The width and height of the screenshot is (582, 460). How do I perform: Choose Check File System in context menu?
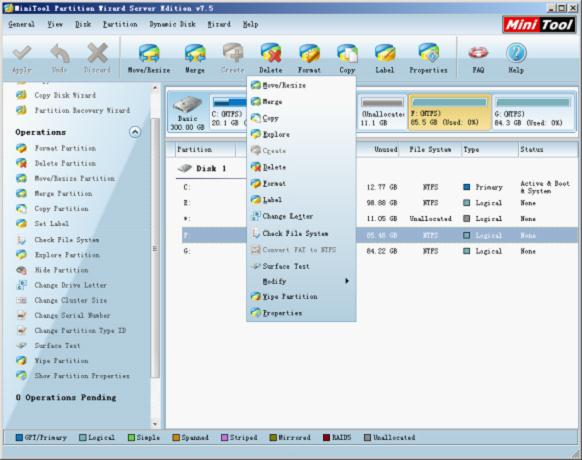coord(301,234)
